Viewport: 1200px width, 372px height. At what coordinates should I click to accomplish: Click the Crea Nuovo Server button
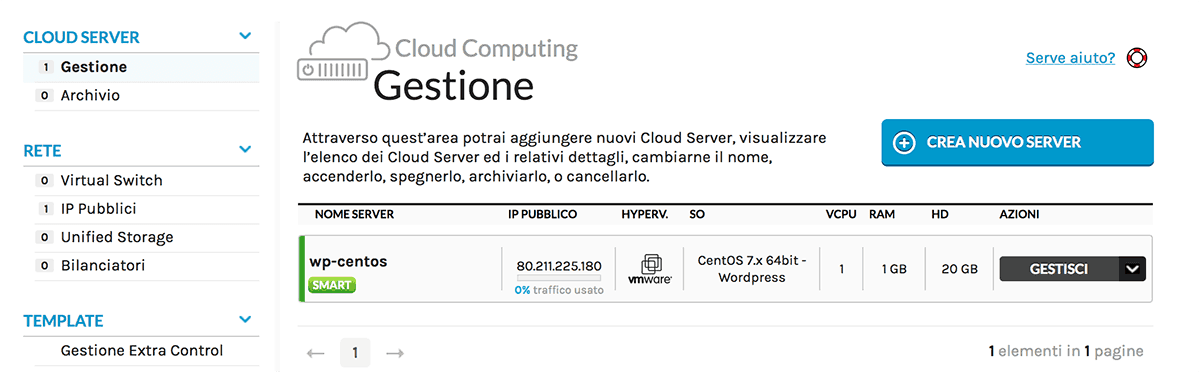(x=1017, y=142)
